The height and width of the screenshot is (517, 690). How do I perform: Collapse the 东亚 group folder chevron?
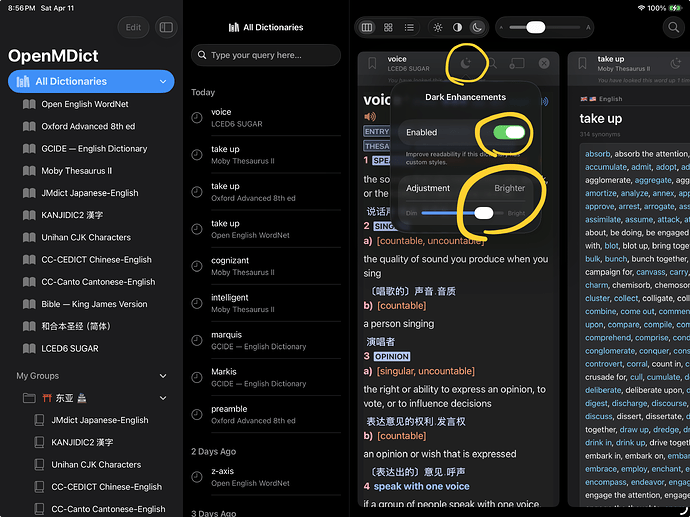click(x=163, y=398)
